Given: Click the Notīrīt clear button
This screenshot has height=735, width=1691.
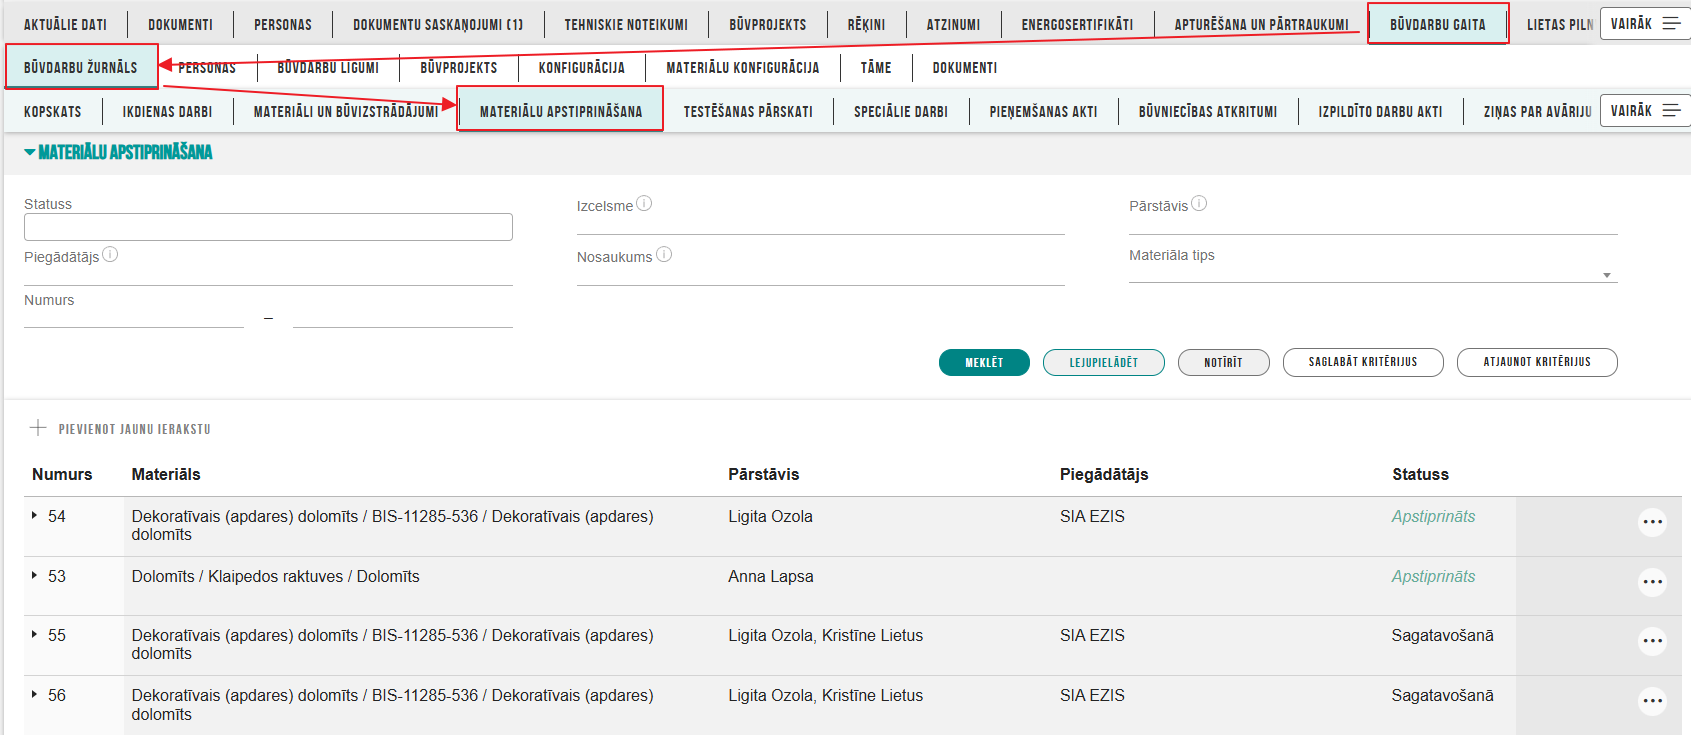Looking at the screenshot, I should pyautogui.click(x=1224, y=362).
